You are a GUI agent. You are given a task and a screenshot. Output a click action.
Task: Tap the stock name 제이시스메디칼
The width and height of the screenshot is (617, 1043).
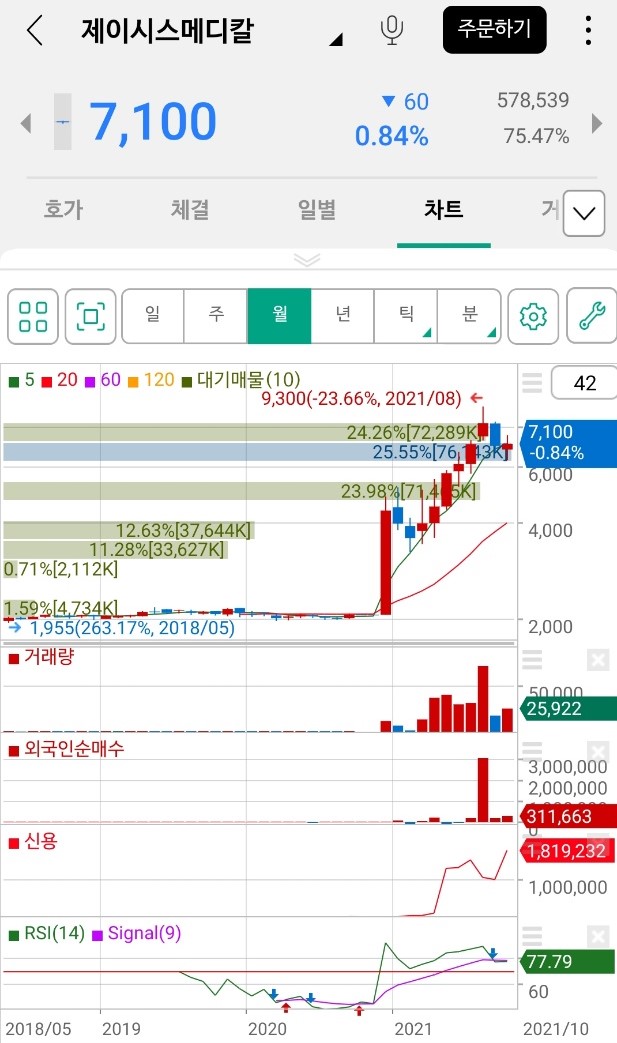[x=168, y=31]
